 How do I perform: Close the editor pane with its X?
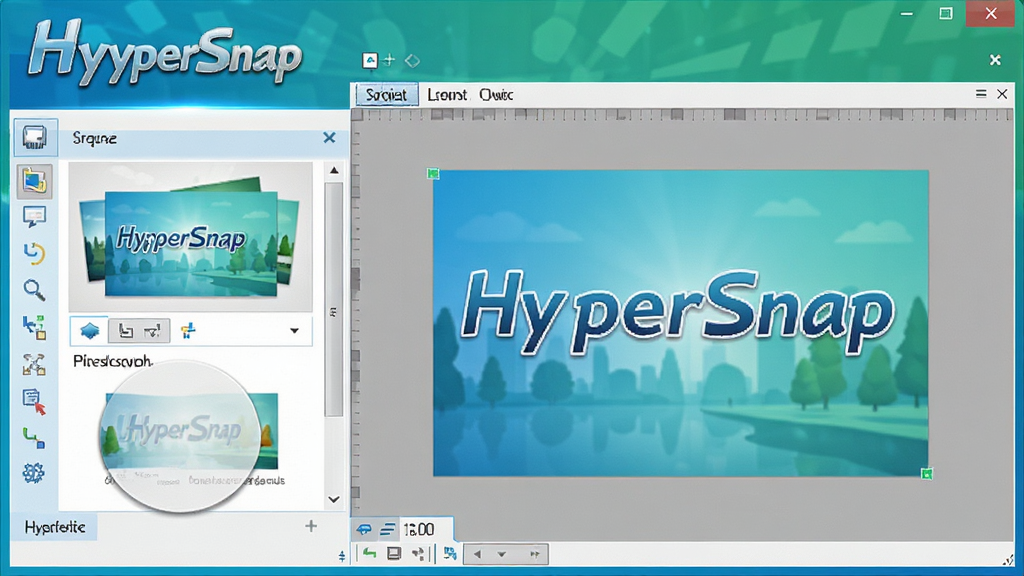pyautogui.click(x=1002, y=94)
